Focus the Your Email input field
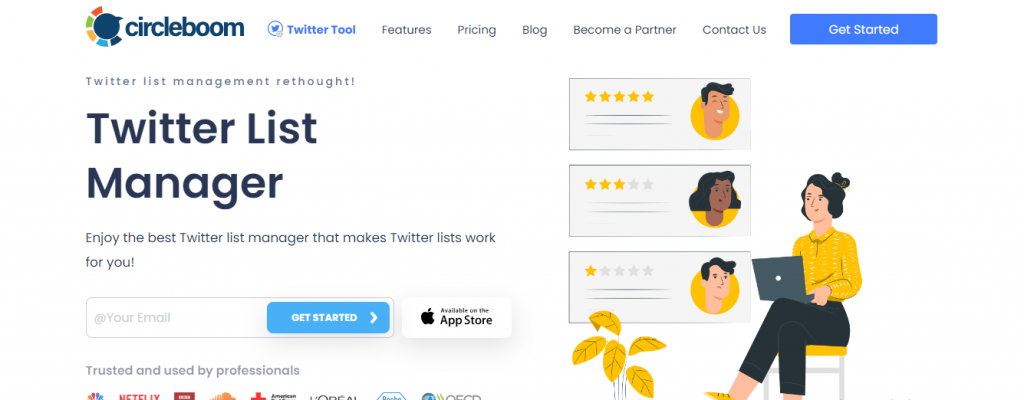This screenshot has width=1024, height=400. (177, 318)
